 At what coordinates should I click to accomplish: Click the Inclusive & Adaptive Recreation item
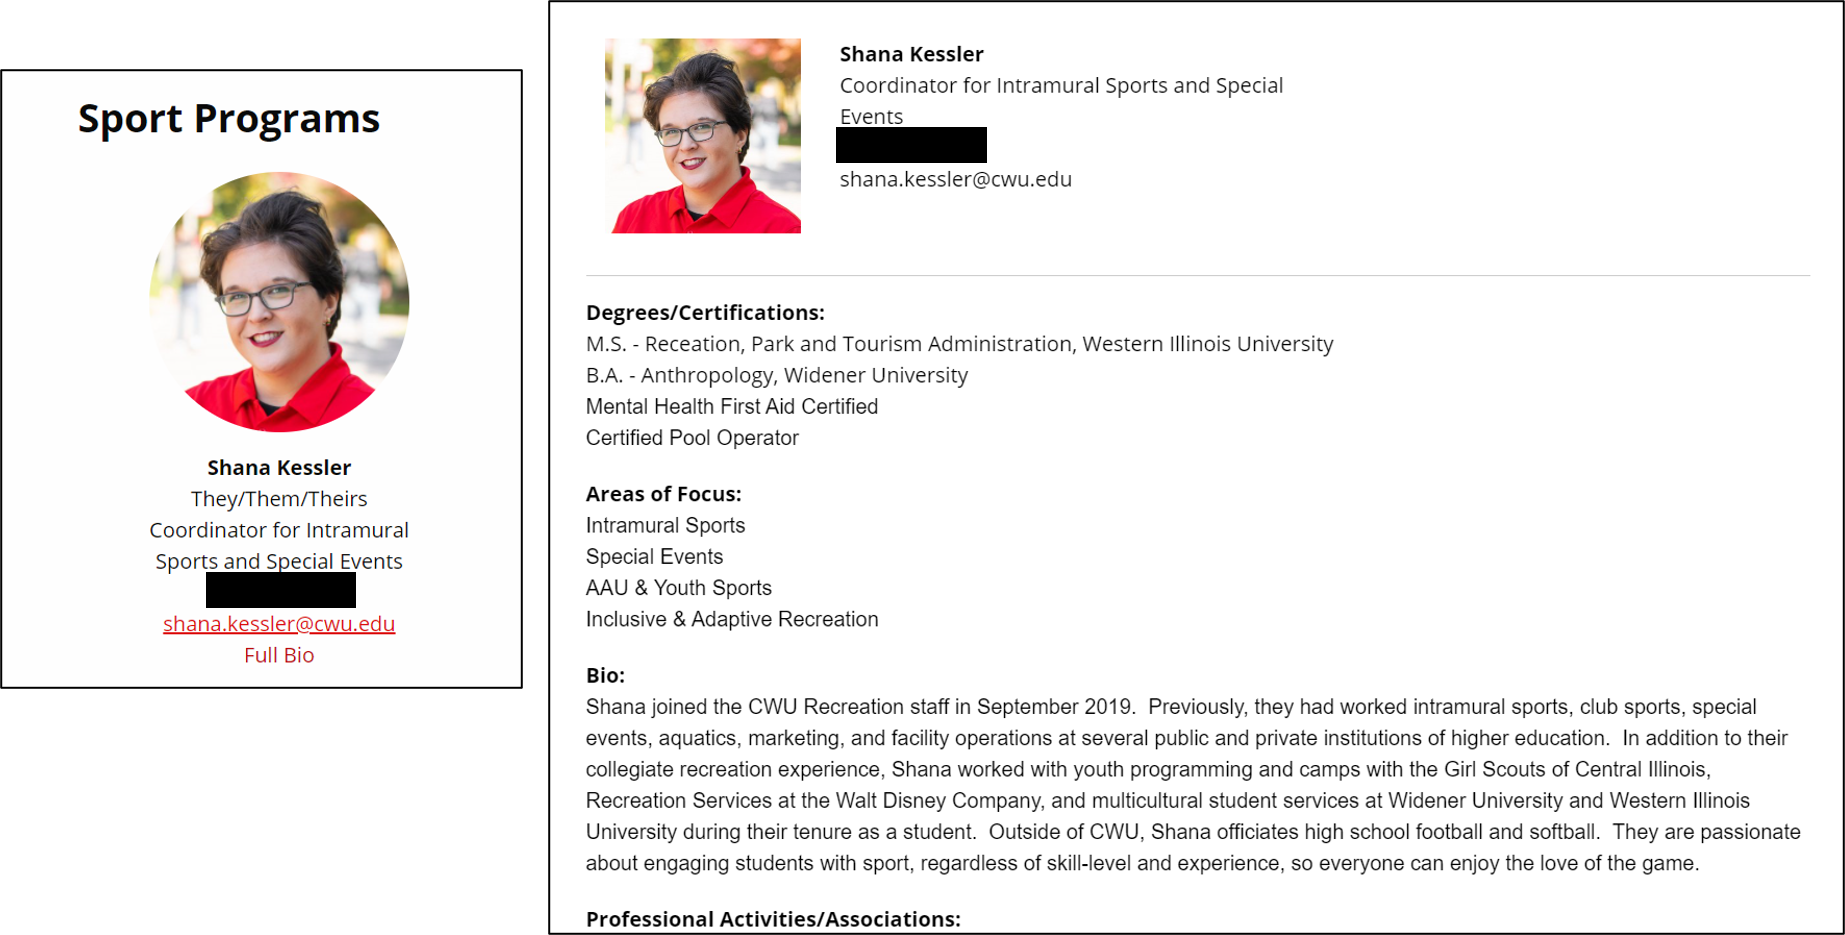coord(731,620)
